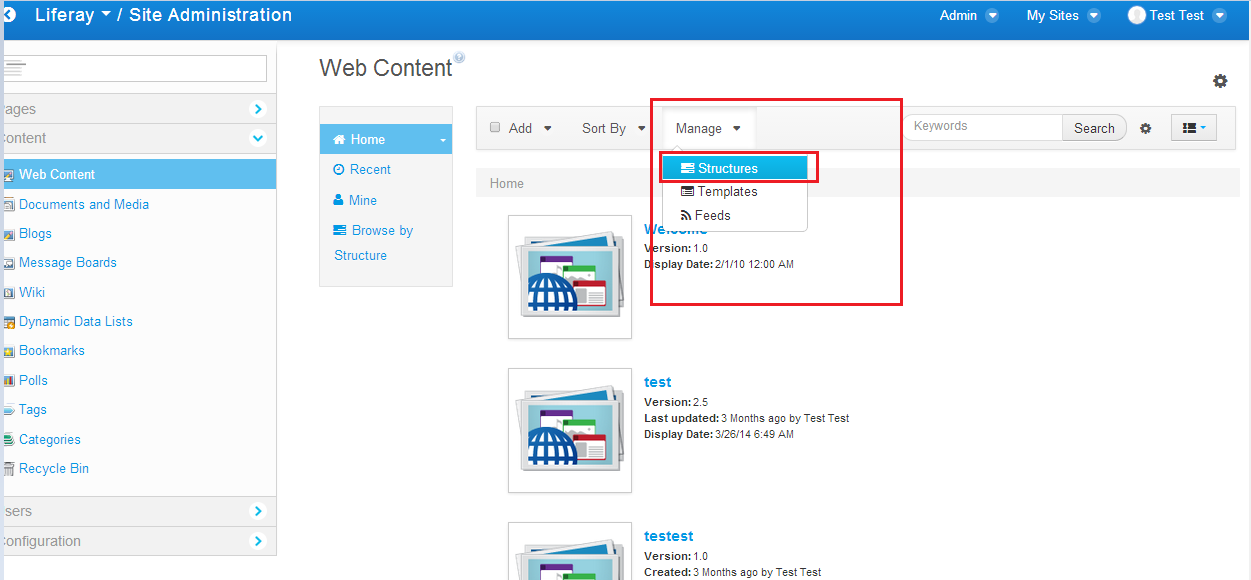Open the web content article named test

click(657, 381)
